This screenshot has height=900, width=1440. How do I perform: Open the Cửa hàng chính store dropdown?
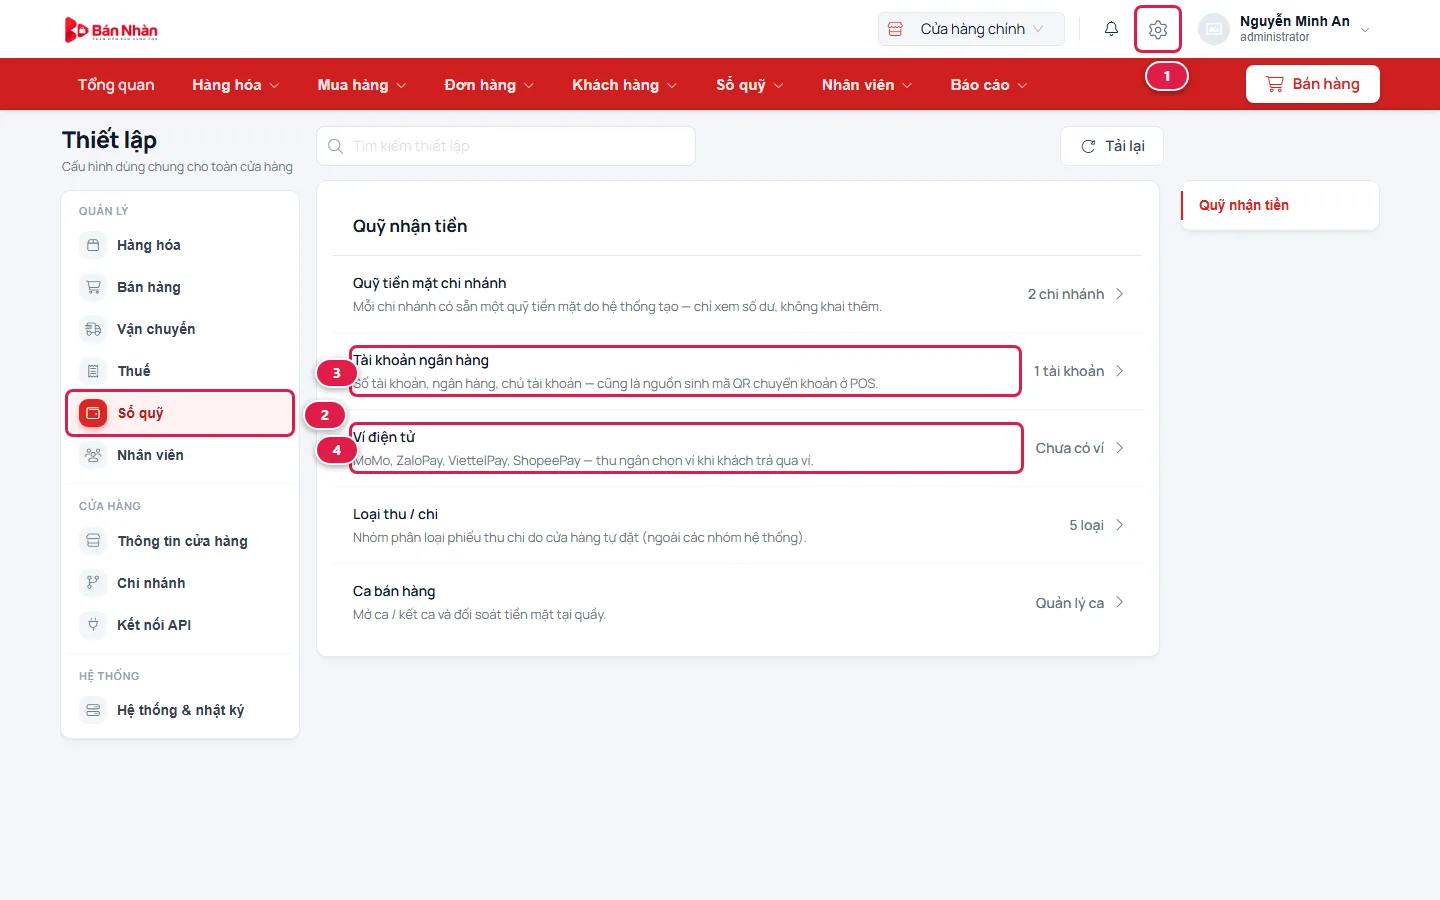971,29
